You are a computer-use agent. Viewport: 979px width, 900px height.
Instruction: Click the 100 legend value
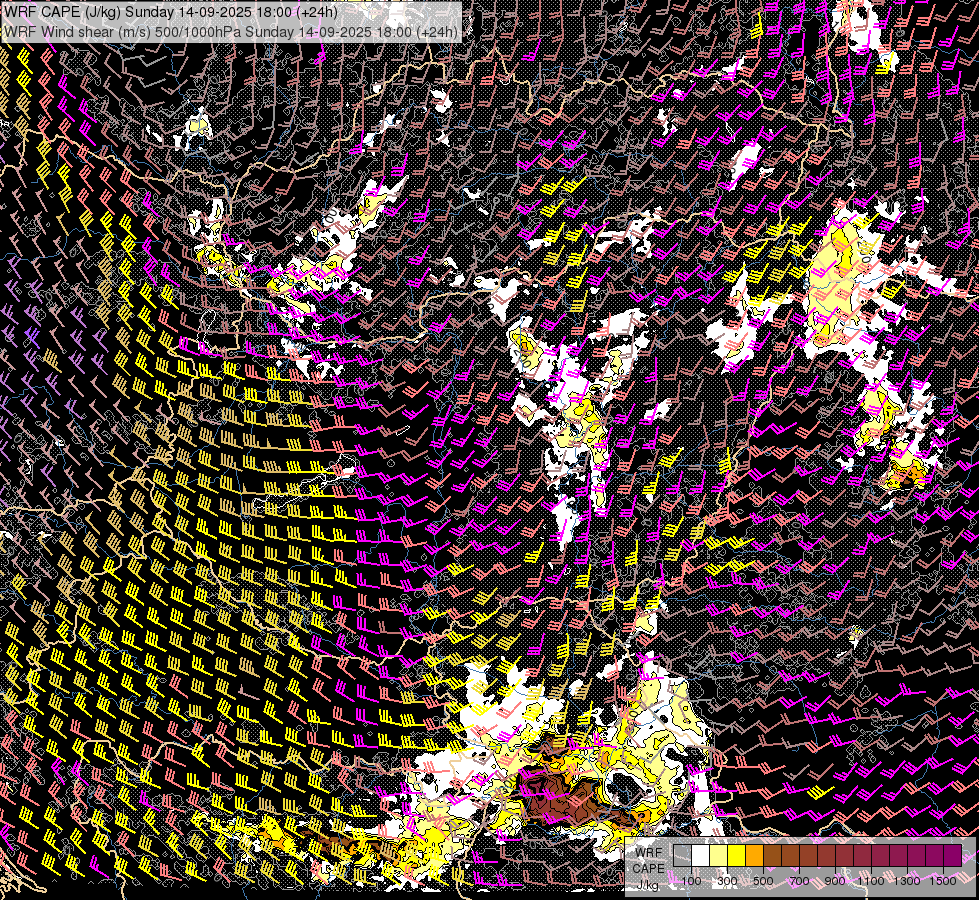pos(691,881)
